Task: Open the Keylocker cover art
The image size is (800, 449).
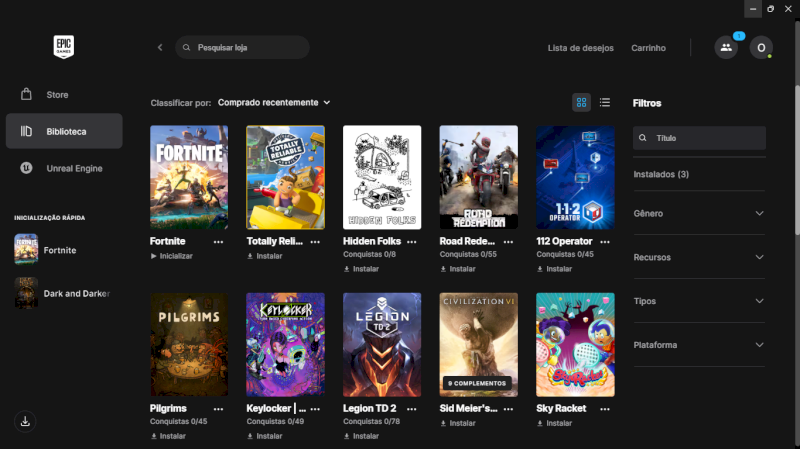Action: click(x=285, y=345)
